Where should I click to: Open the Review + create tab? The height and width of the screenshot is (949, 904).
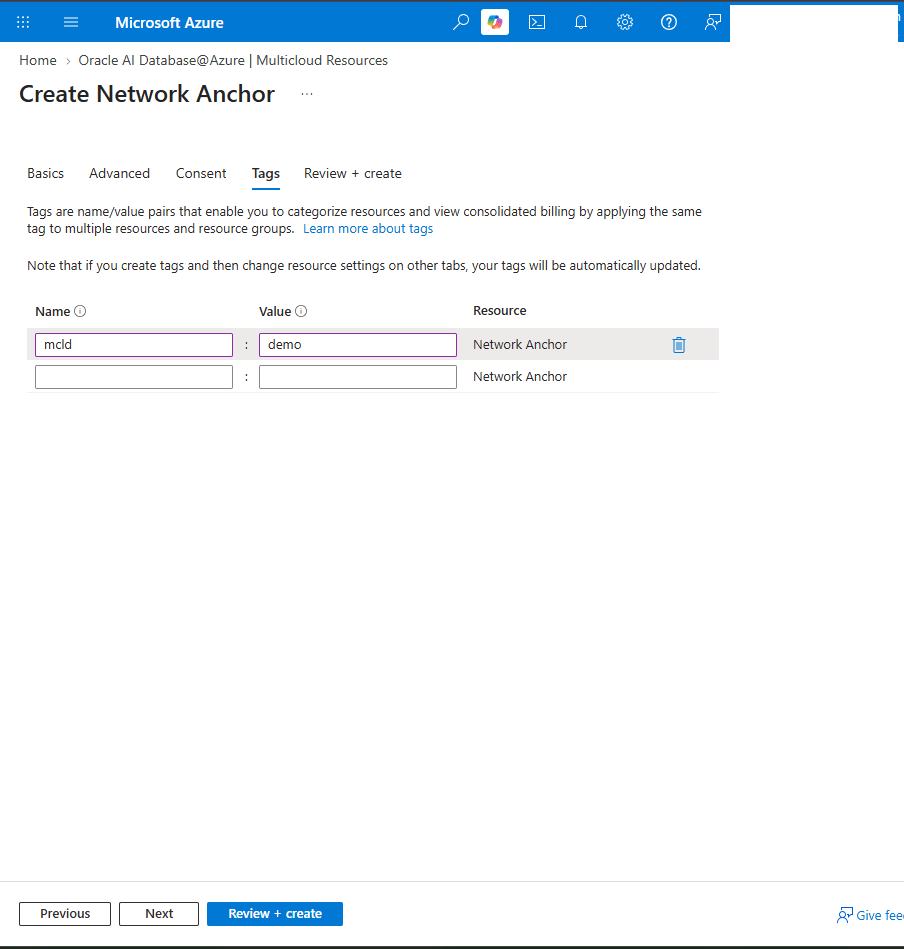click(353, 173)
